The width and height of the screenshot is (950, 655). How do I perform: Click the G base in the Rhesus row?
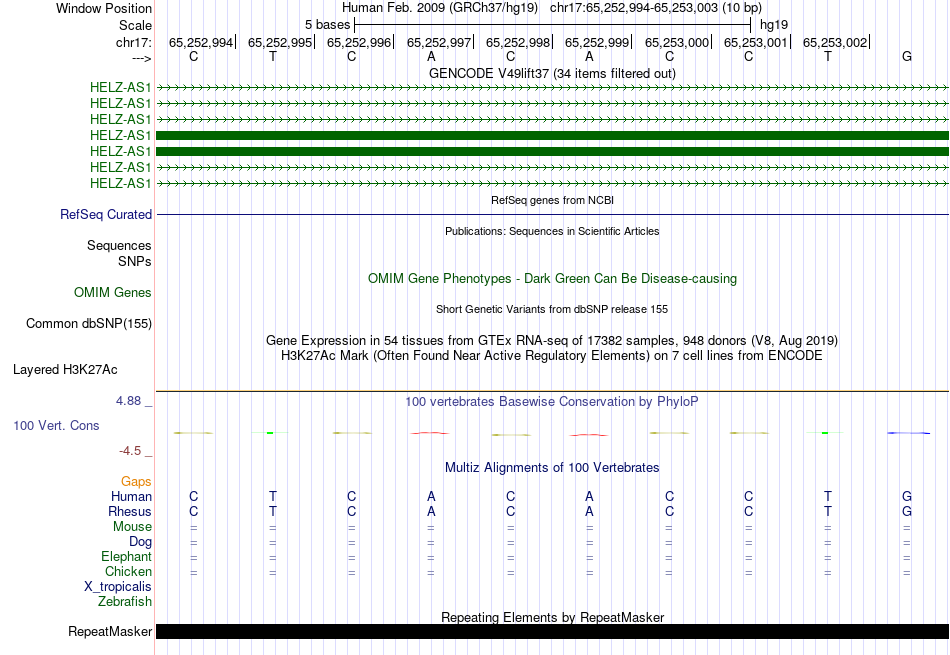[x=906, y=511]
